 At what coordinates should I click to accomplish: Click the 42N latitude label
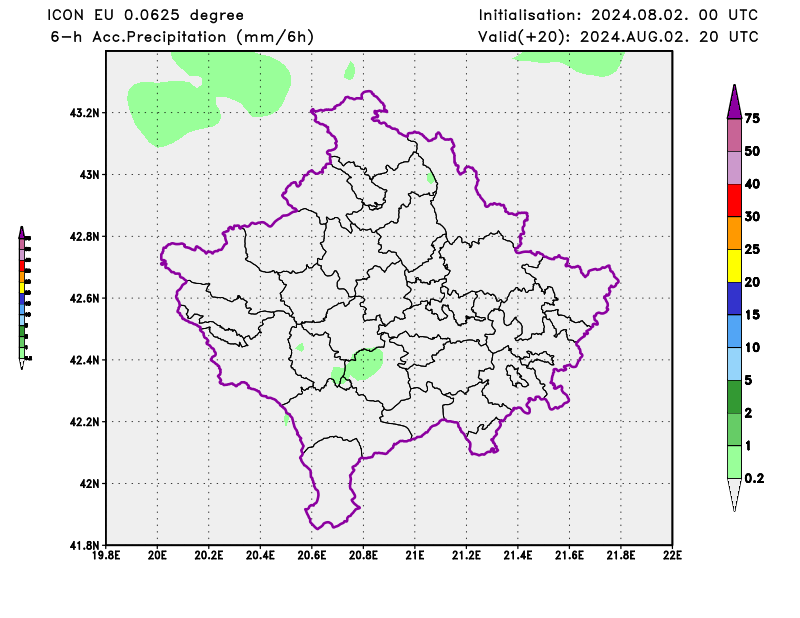point(89,483)
